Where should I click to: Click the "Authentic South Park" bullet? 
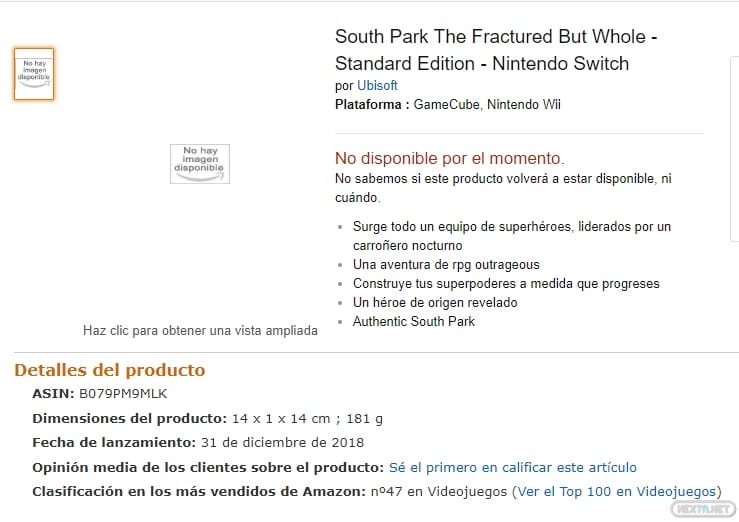[414, 322]
